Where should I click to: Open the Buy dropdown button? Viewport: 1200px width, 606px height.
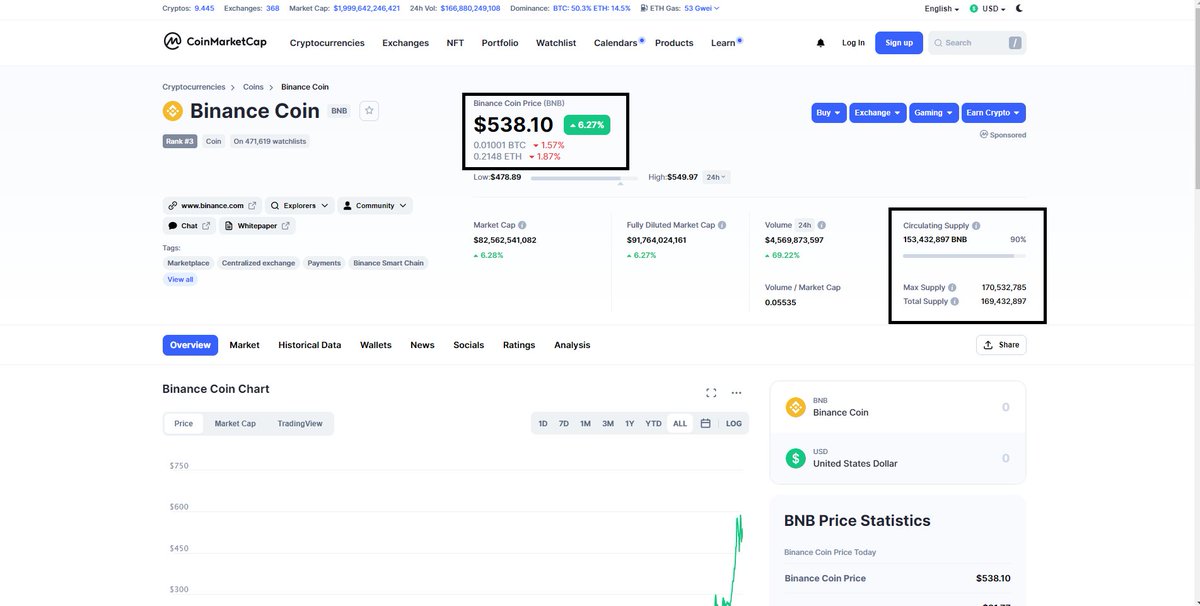pos(829,113)
